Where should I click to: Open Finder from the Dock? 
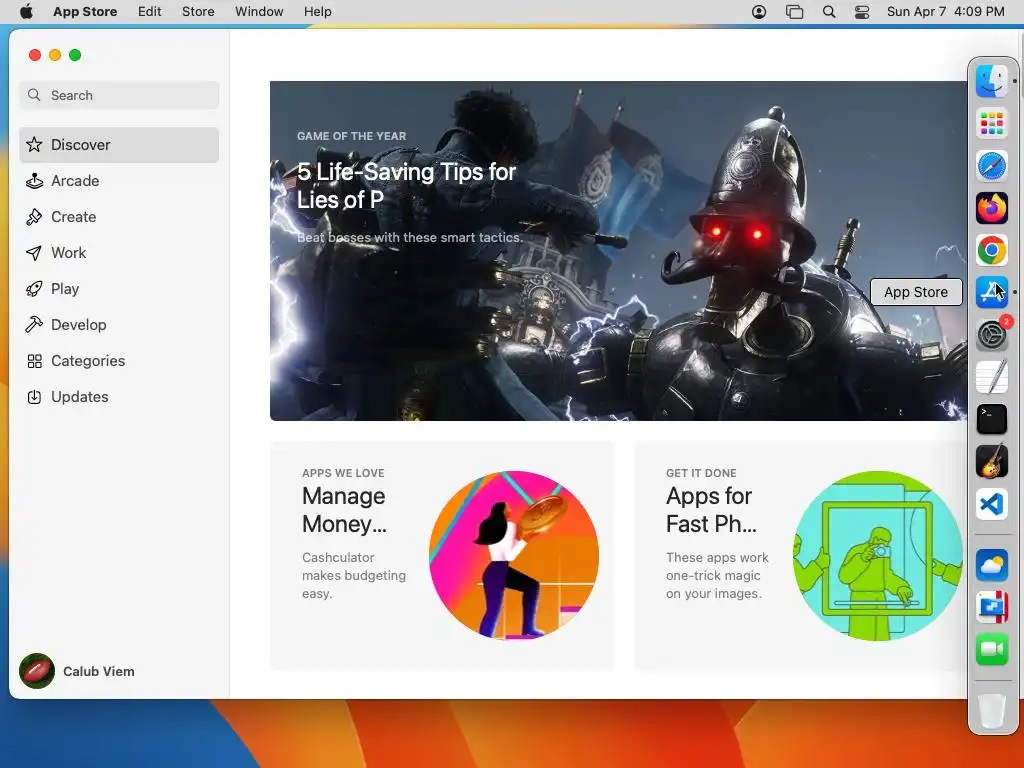(991, 81)
